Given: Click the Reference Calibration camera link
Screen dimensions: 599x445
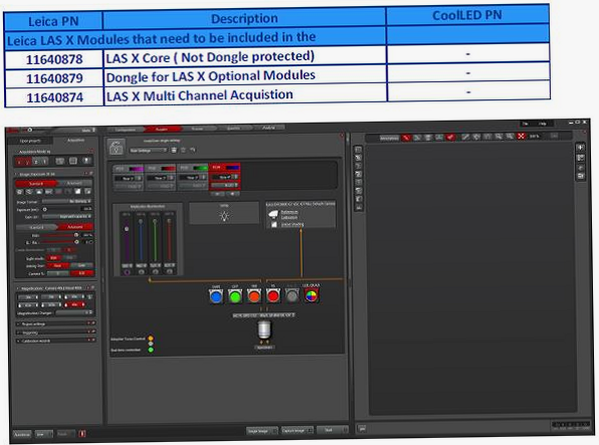Looking at the screenshot, I should point(289,214).
